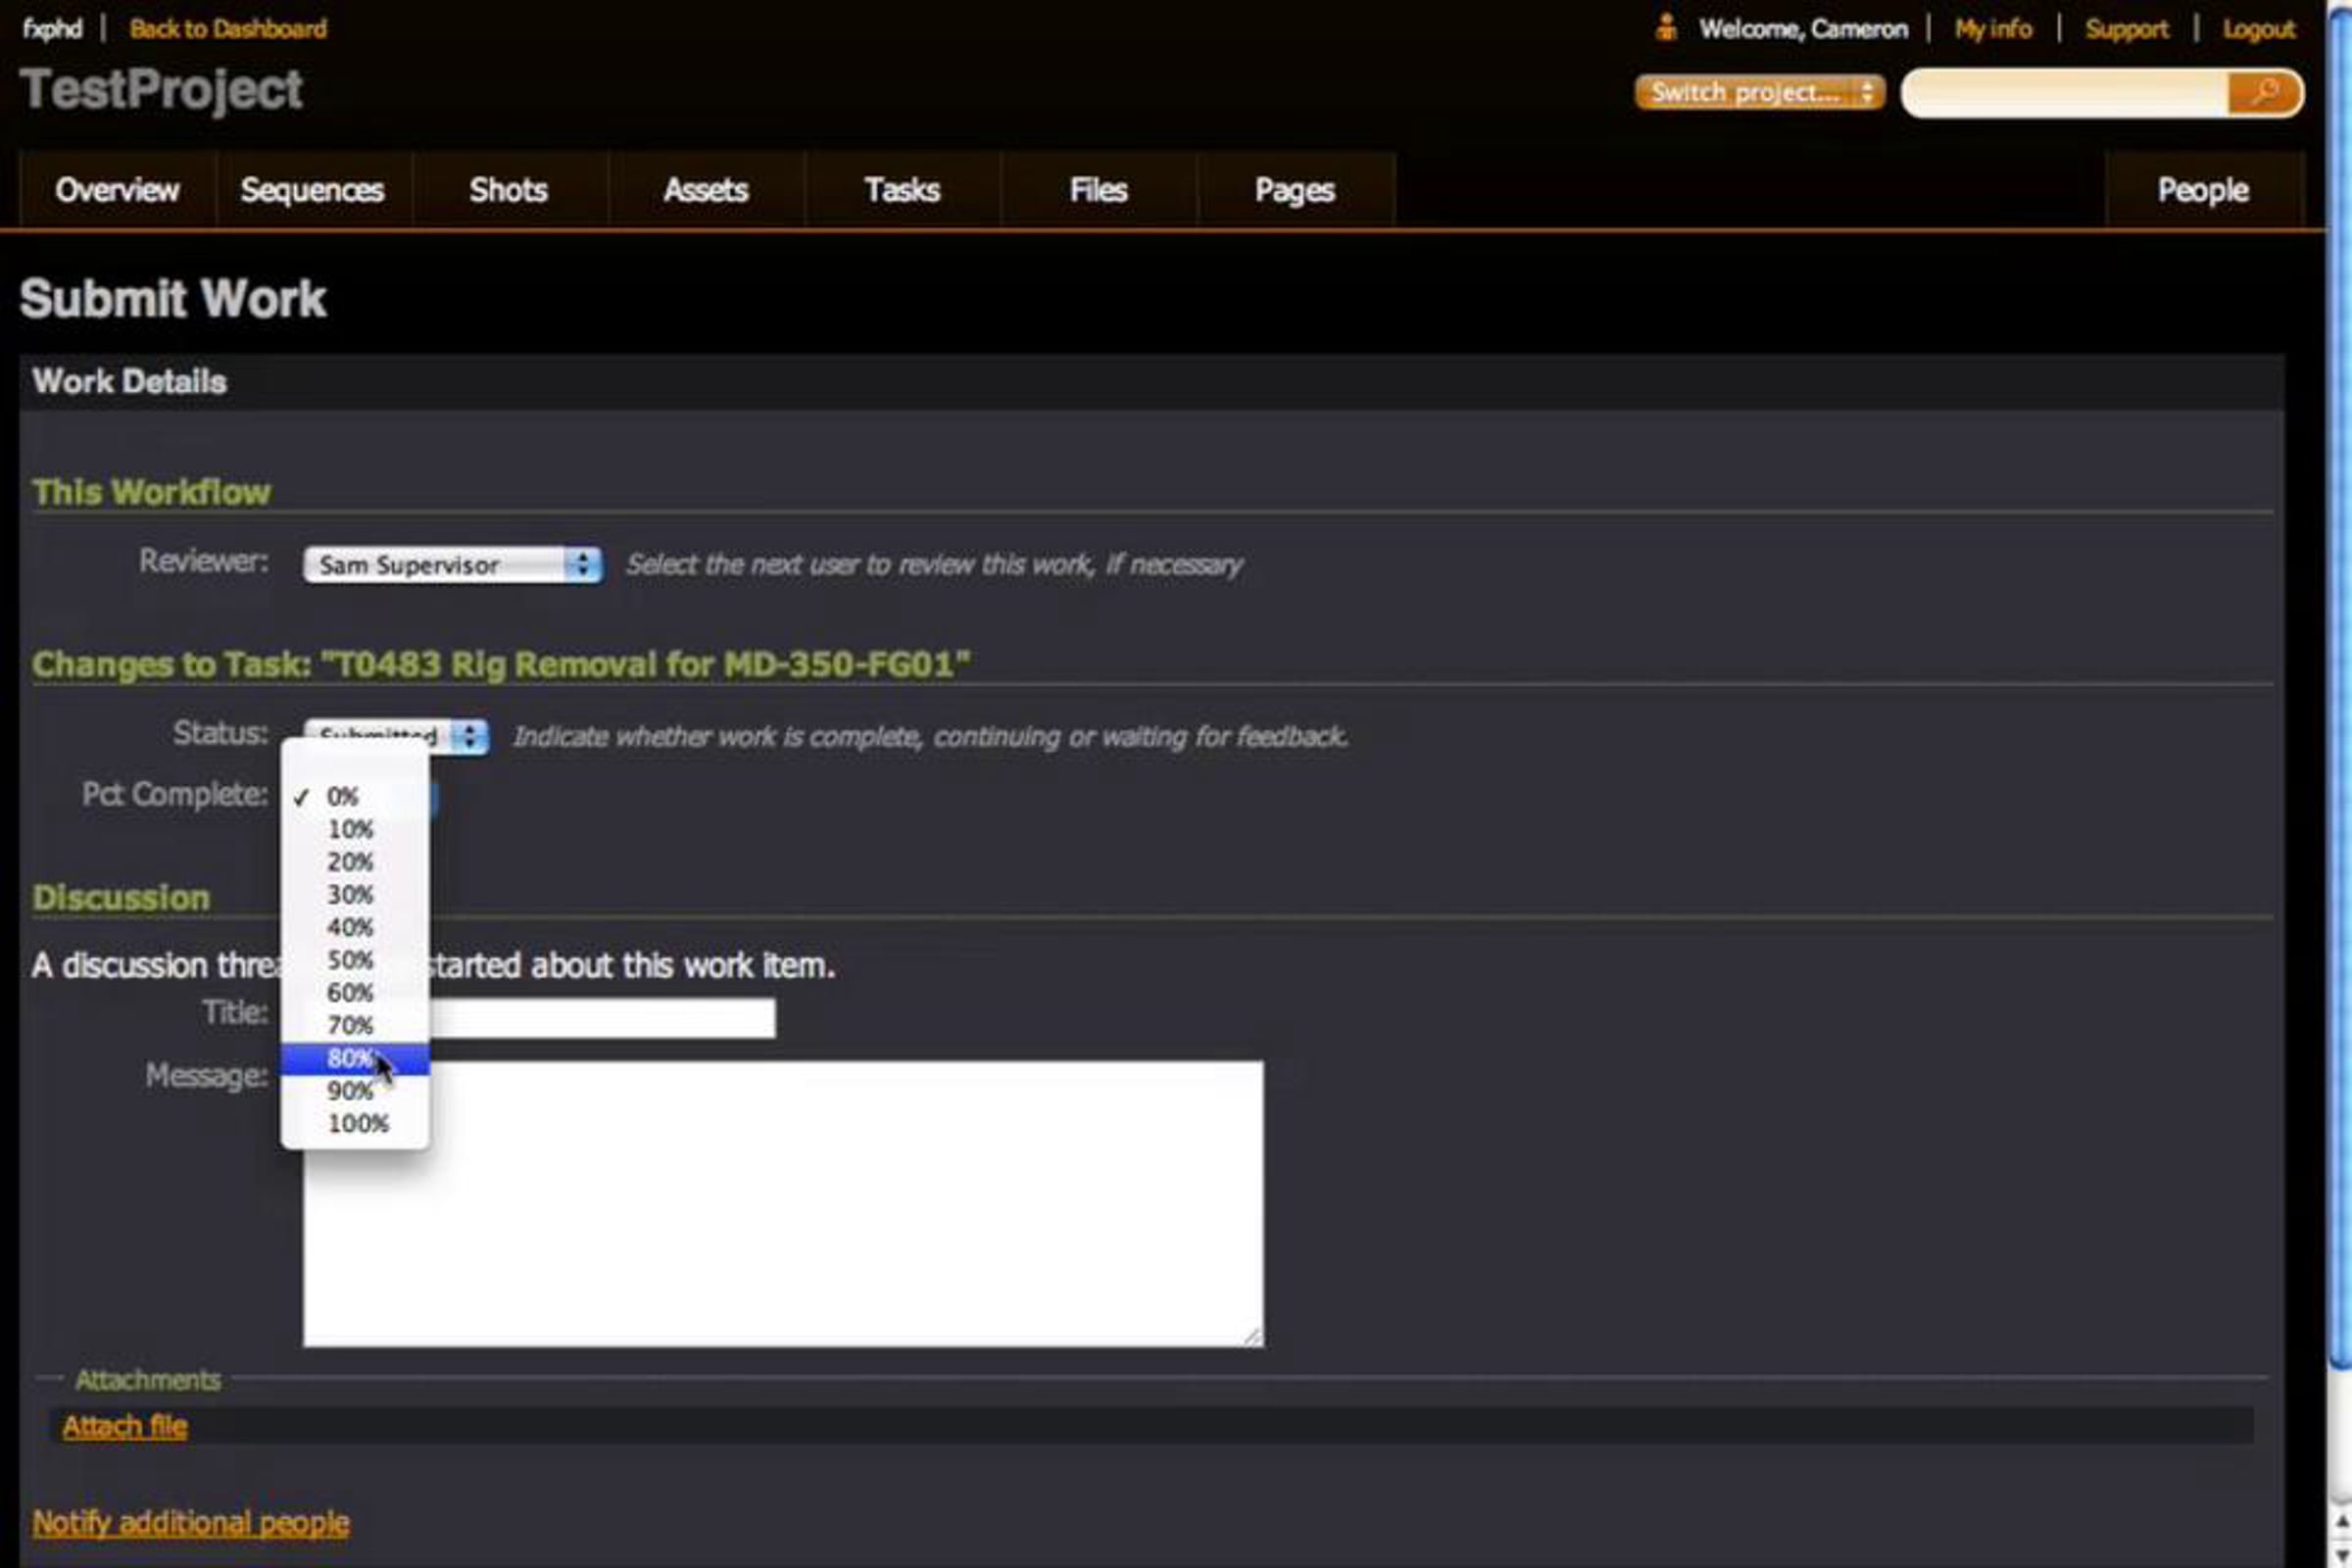Viewport: 2352px width, 1568px height.
Task: Click Notify additional people link
Action: 191,1522
